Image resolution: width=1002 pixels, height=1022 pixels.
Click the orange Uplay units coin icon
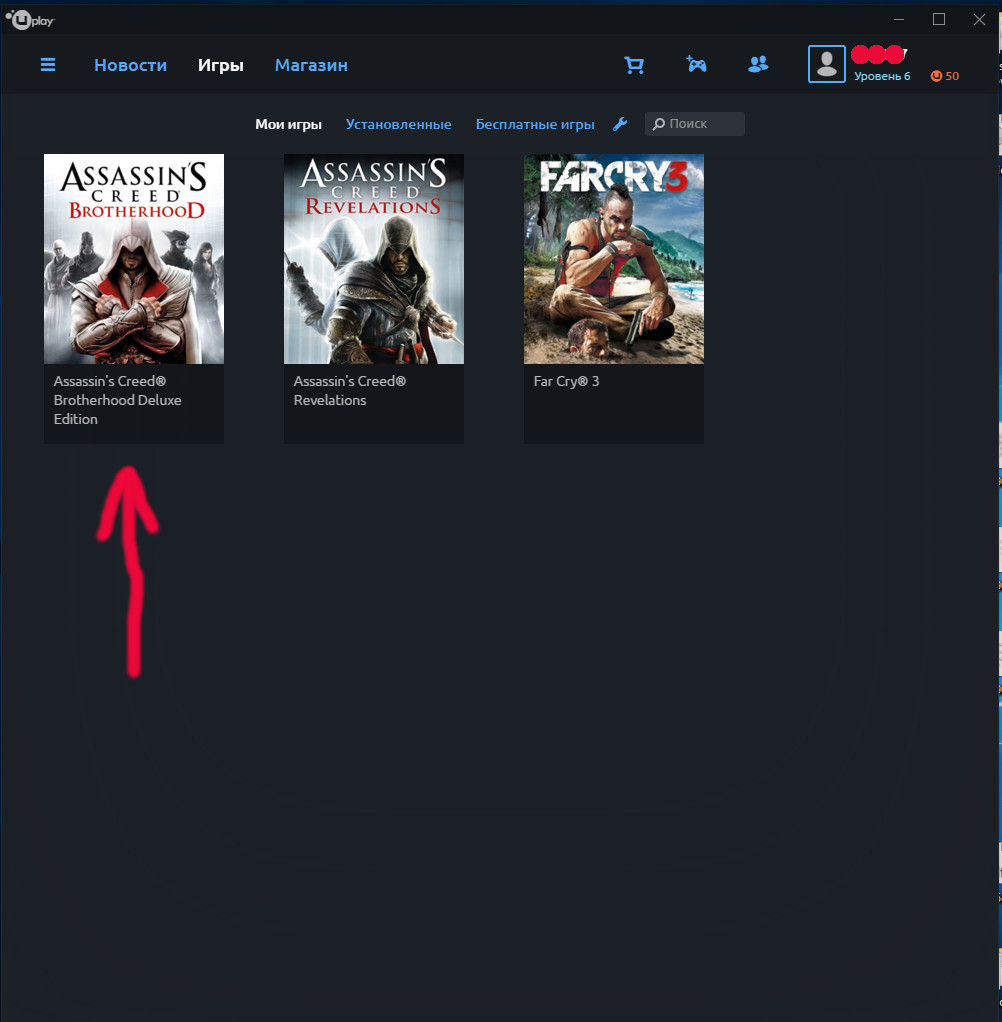click(x=936, y=76)
